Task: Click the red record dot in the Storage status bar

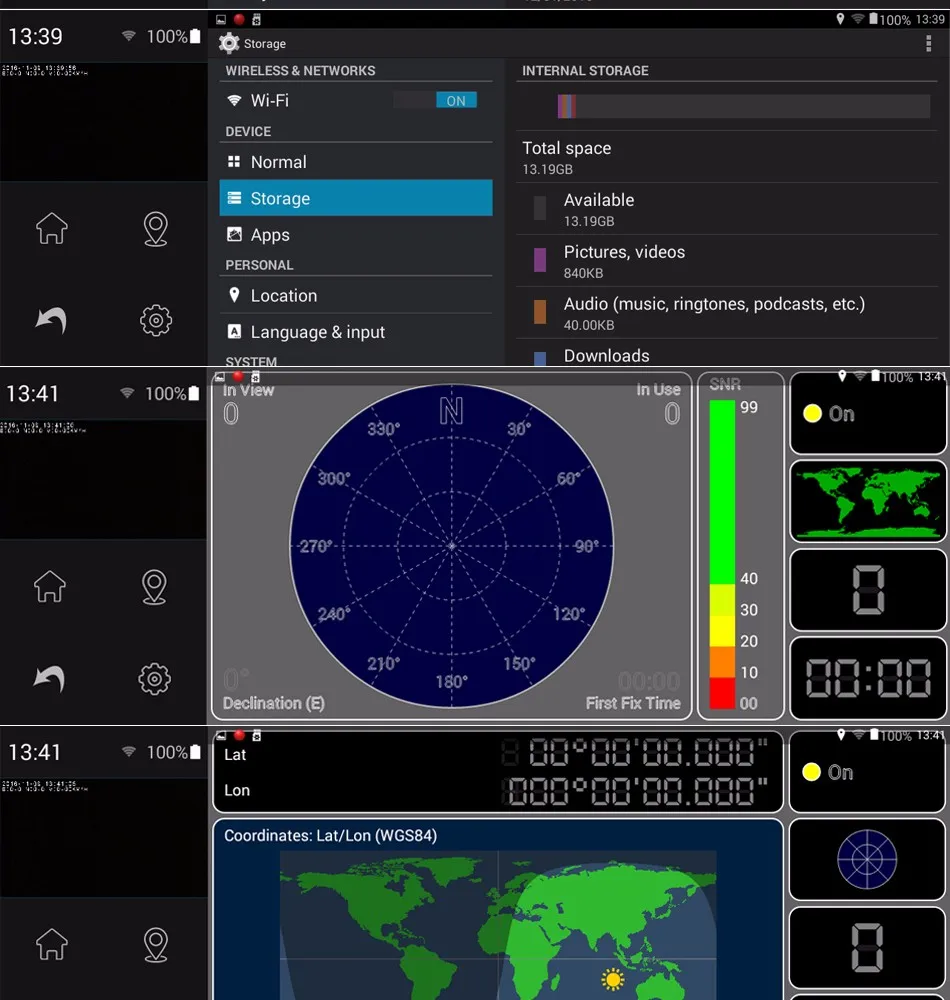Action: (x=239, y=19)
